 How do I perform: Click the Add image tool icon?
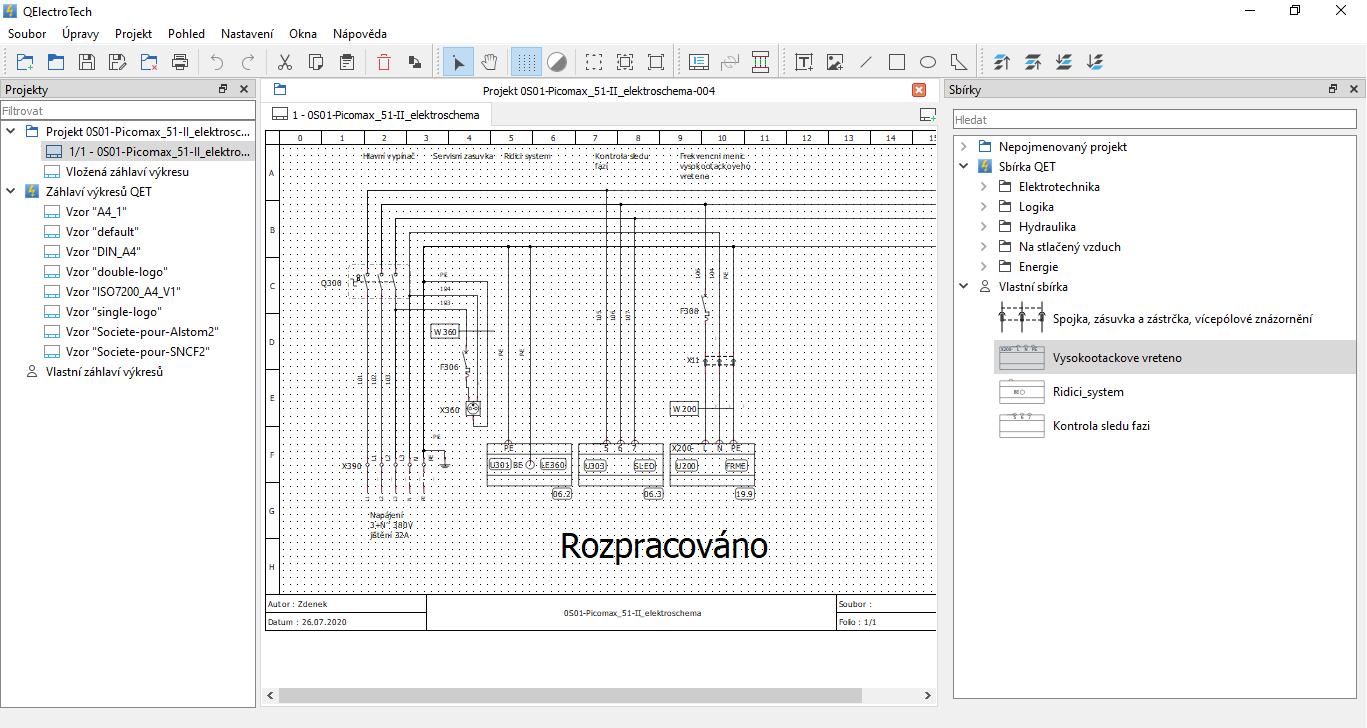[835, 62]
